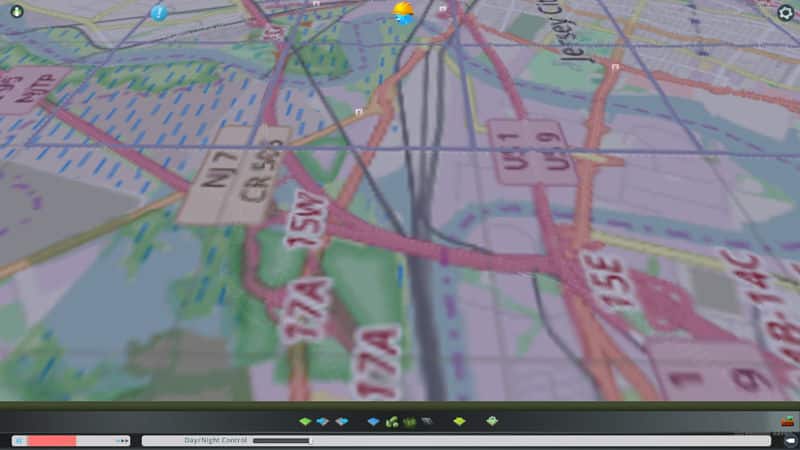Screen dimensions: 800x450
Task: Click the simulation speed arrows
Action: pyautogui.click(x=122, y=440)
